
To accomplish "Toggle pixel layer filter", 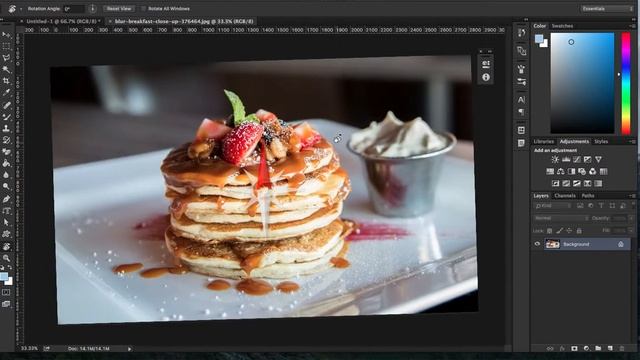I will [580, 206].
